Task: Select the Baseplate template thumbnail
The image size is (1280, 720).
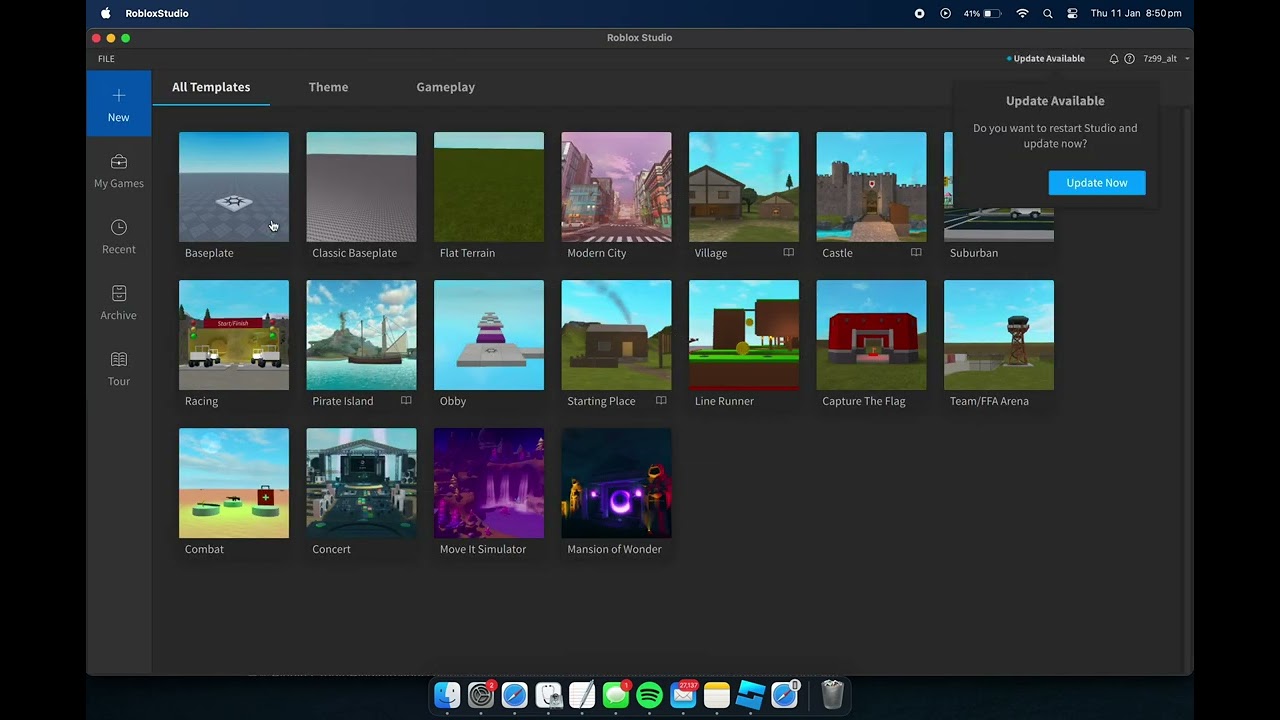Action: tap(233, 187)
